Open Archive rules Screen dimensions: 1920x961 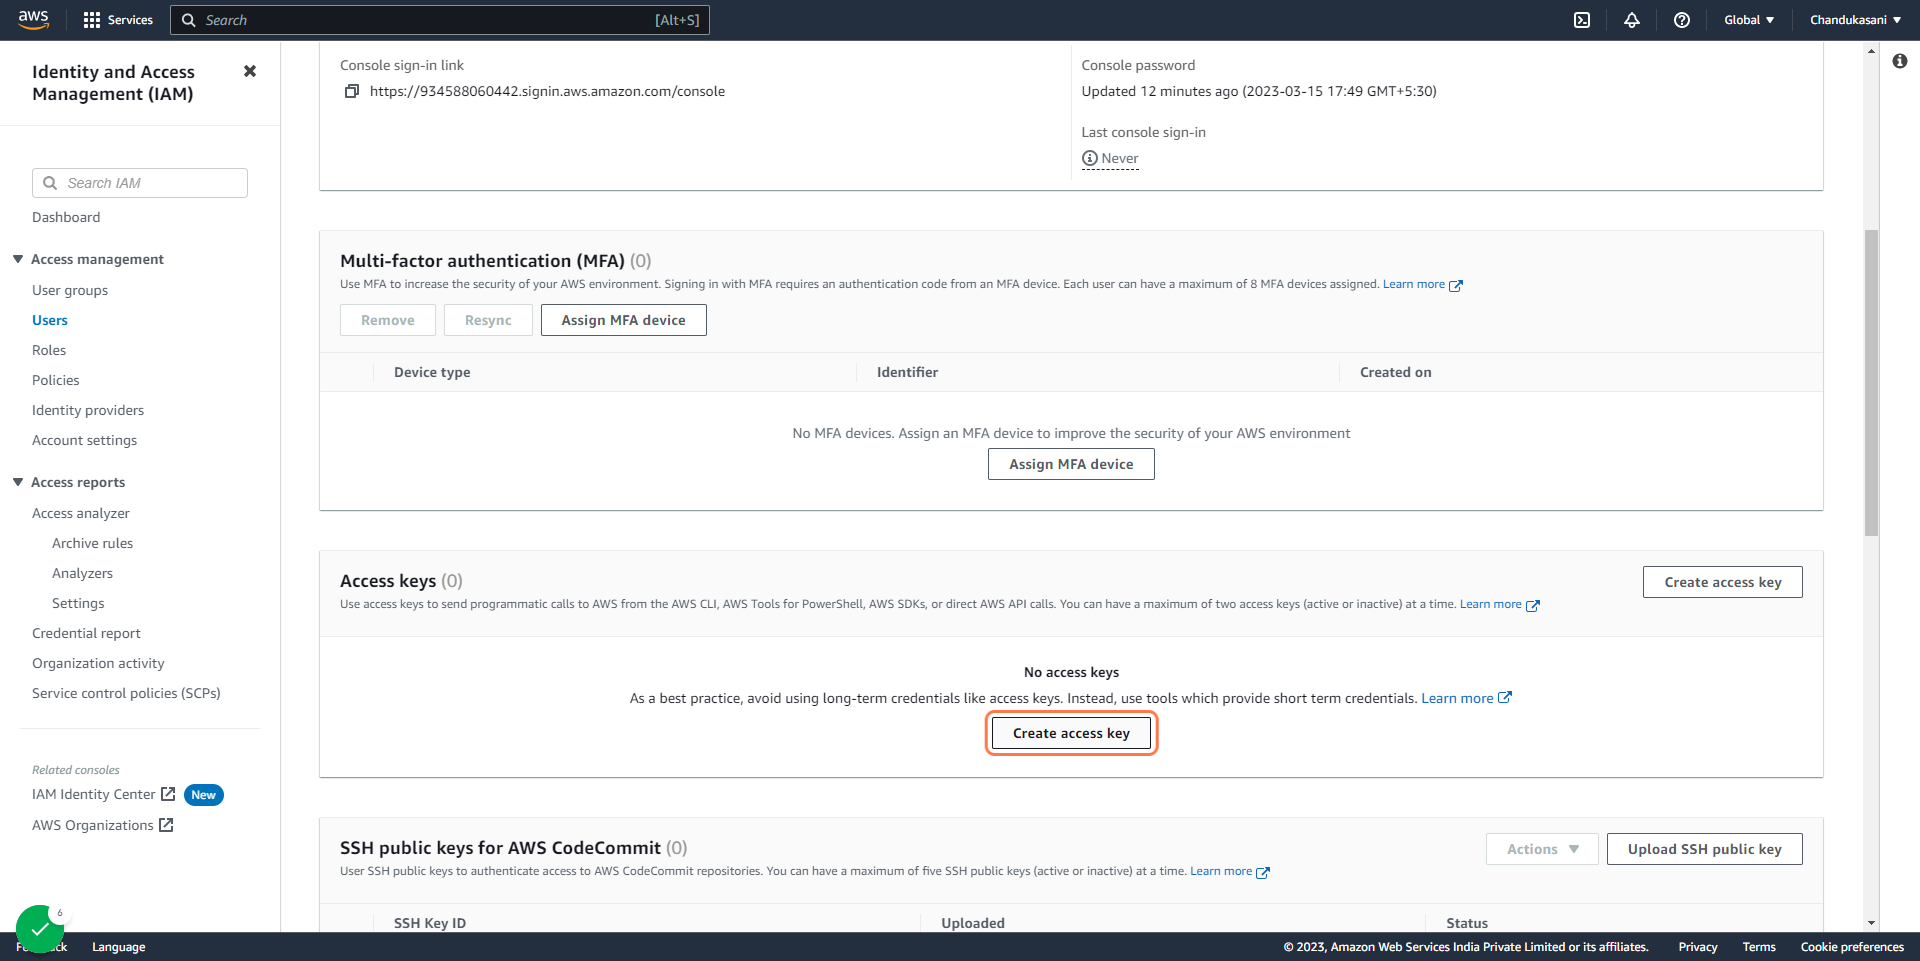click(x=93, y=543)
